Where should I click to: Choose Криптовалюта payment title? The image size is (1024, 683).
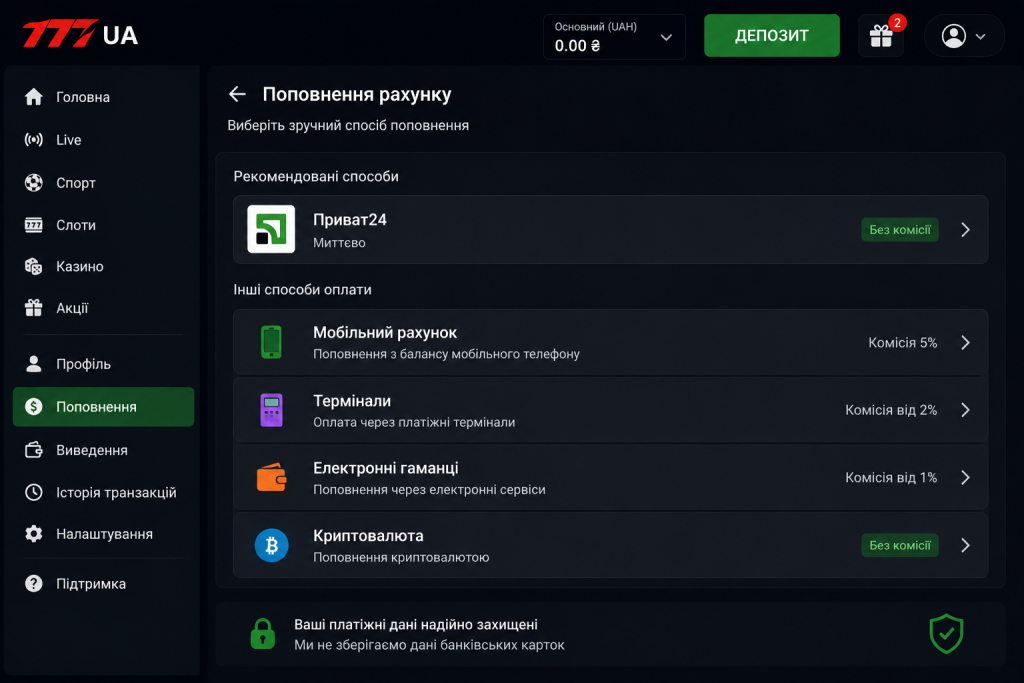tap(368, 535)
